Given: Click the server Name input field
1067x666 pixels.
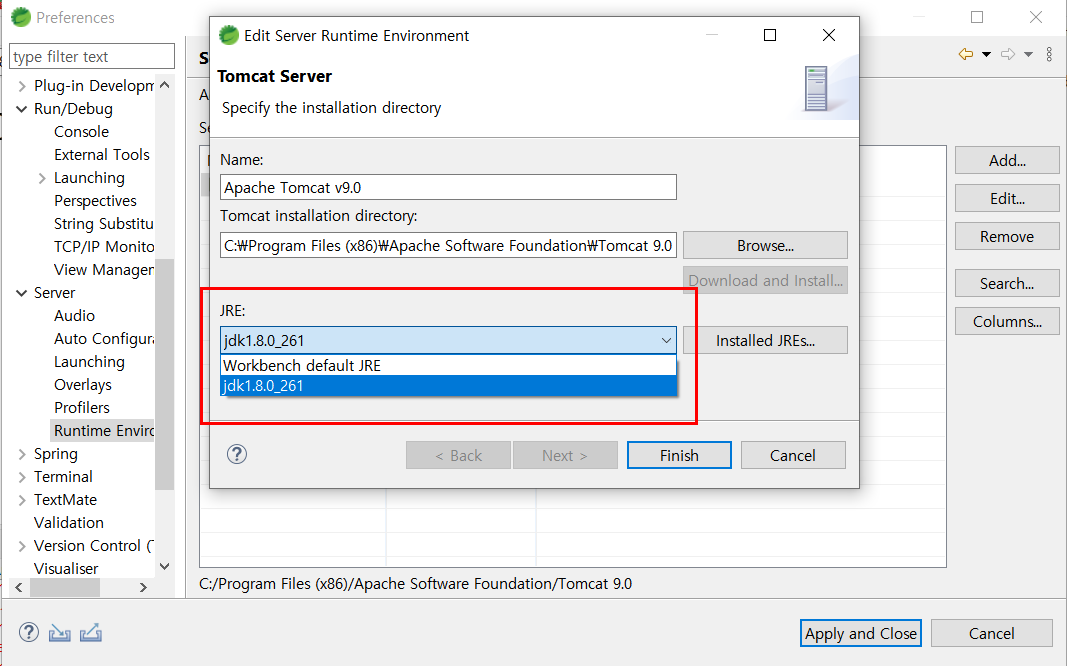Looking at the screenshot, I should [448, 187].
